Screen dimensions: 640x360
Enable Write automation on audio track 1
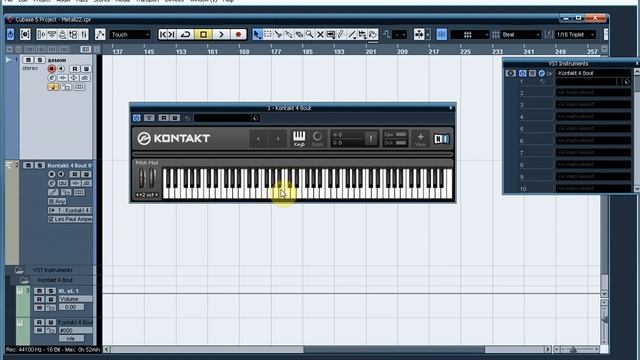click(x=86, y=69)
